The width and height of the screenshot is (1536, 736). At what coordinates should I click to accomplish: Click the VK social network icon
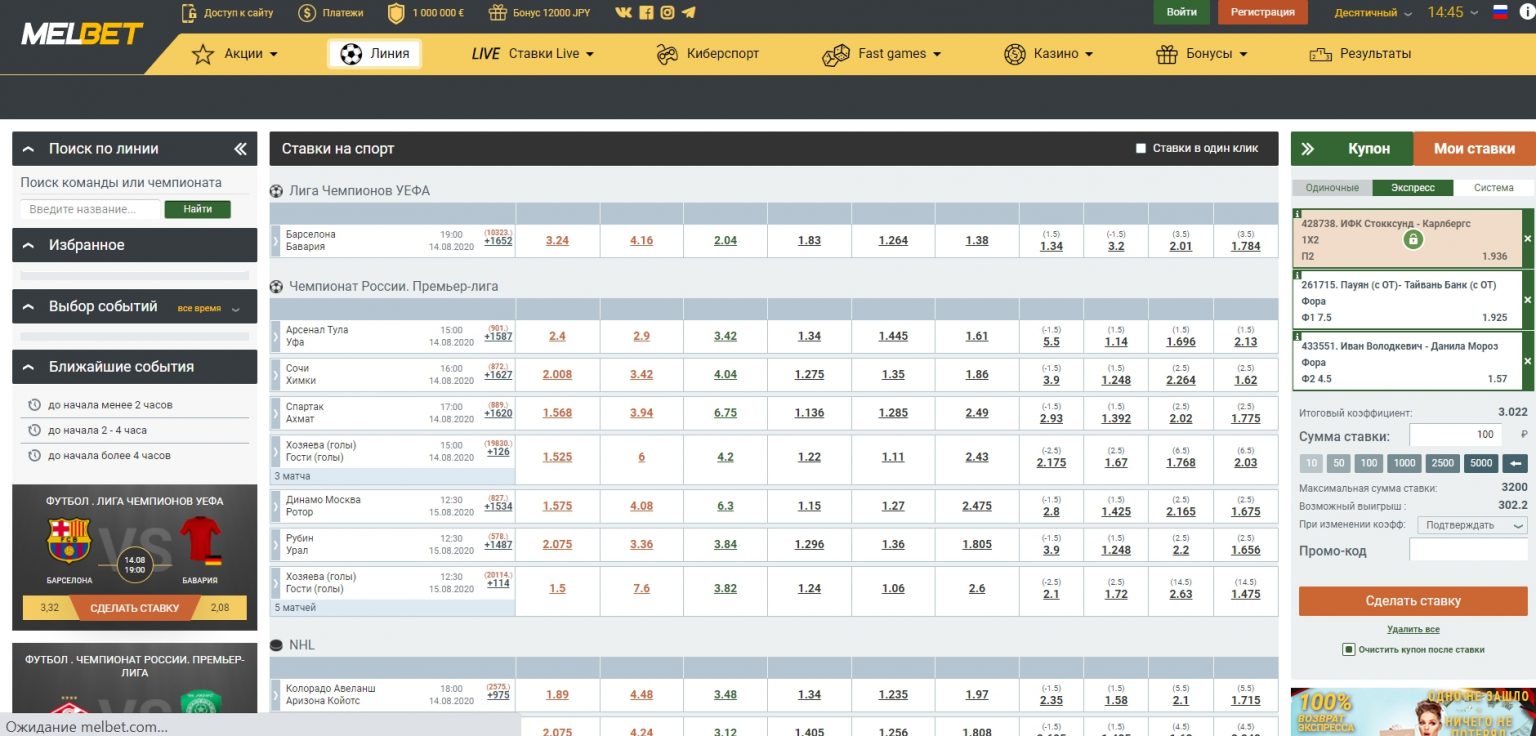(624, 13)
